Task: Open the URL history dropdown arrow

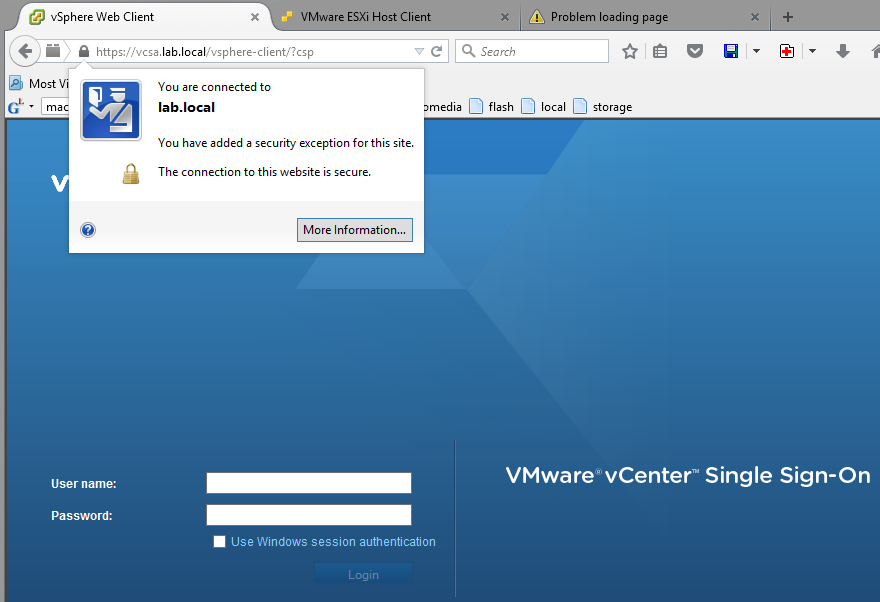Action: click(419, 52)
